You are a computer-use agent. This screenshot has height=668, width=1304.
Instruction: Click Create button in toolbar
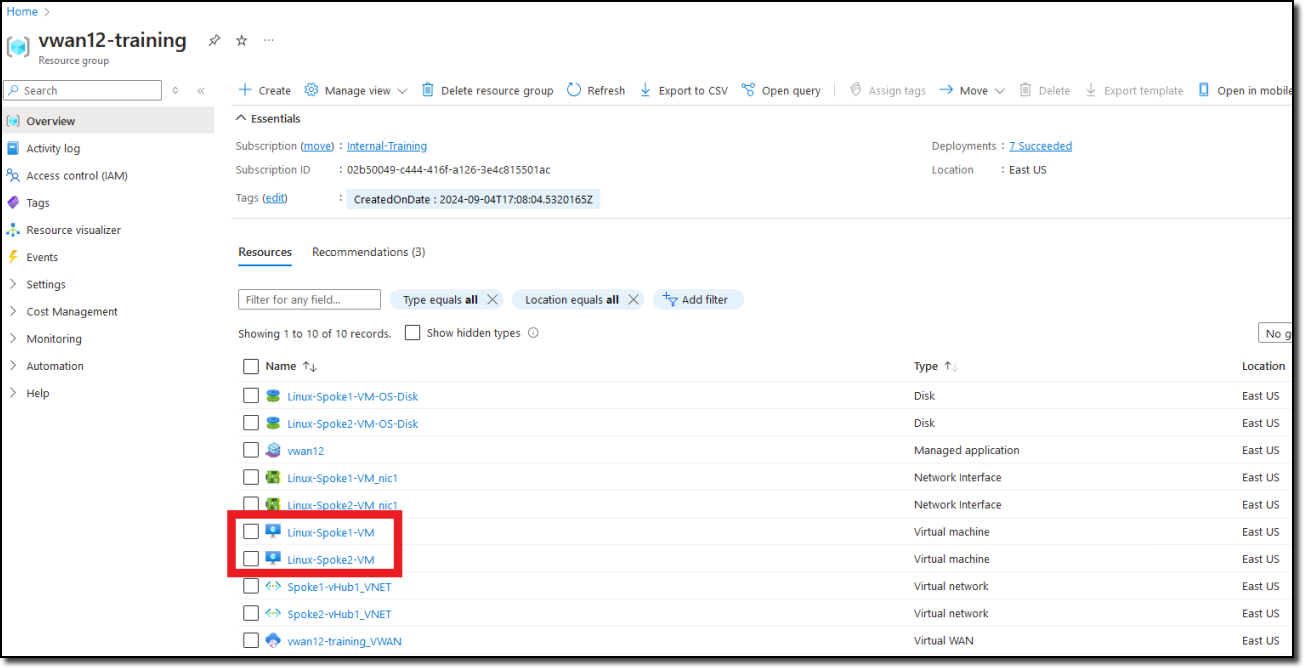tap(264, 90)
